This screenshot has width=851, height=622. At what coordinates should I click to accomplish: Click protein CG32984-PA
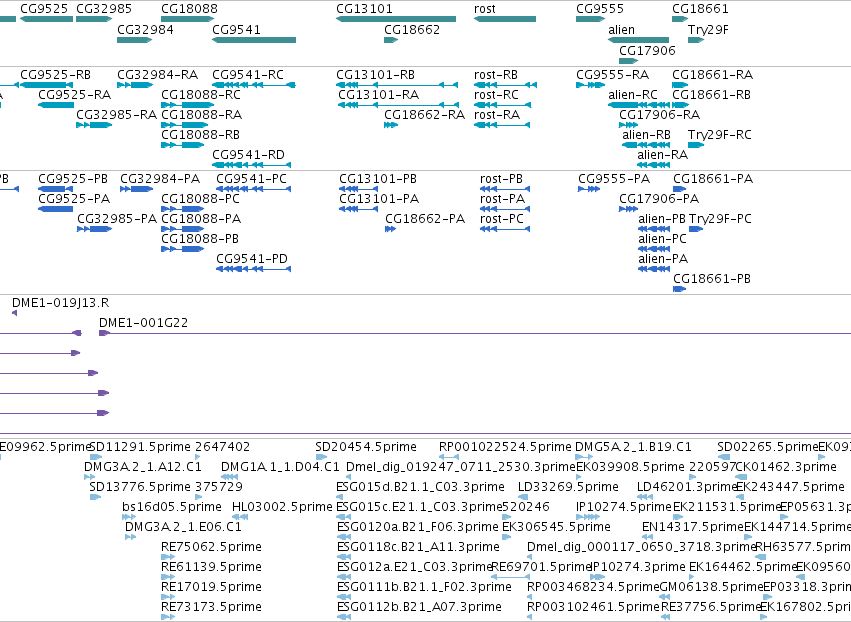[x=136, y=189]
